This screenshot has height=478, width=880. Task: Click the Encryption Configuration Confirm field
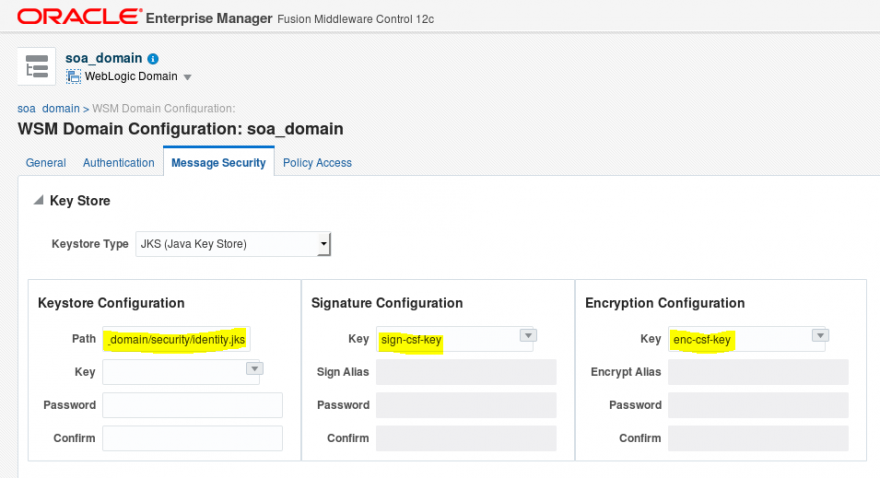click(x=758, y=438)
